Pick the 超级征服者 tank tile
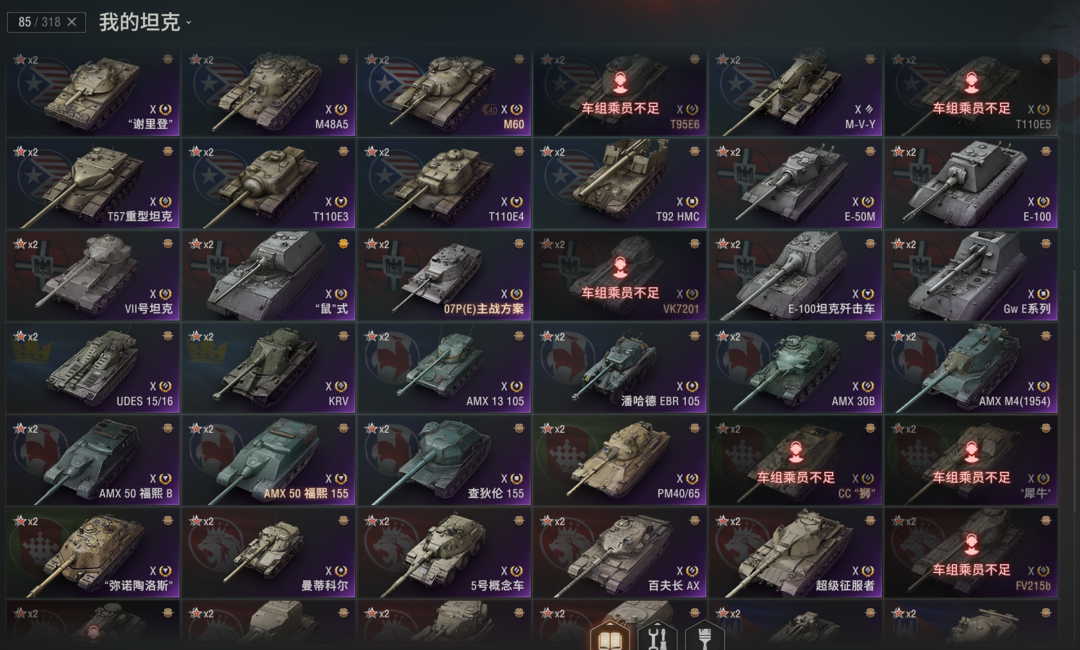This screenshot has height=650, width=1080. [x=796, y=554]
